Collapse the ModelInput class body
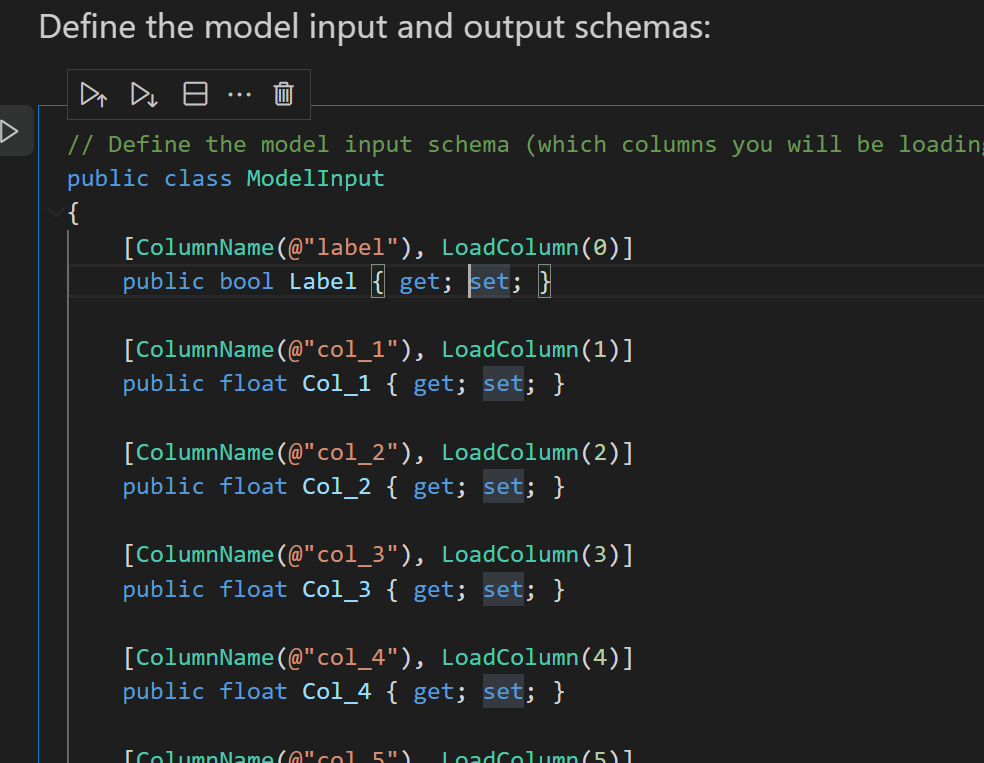Screen dimensions: 984x763 57,212
